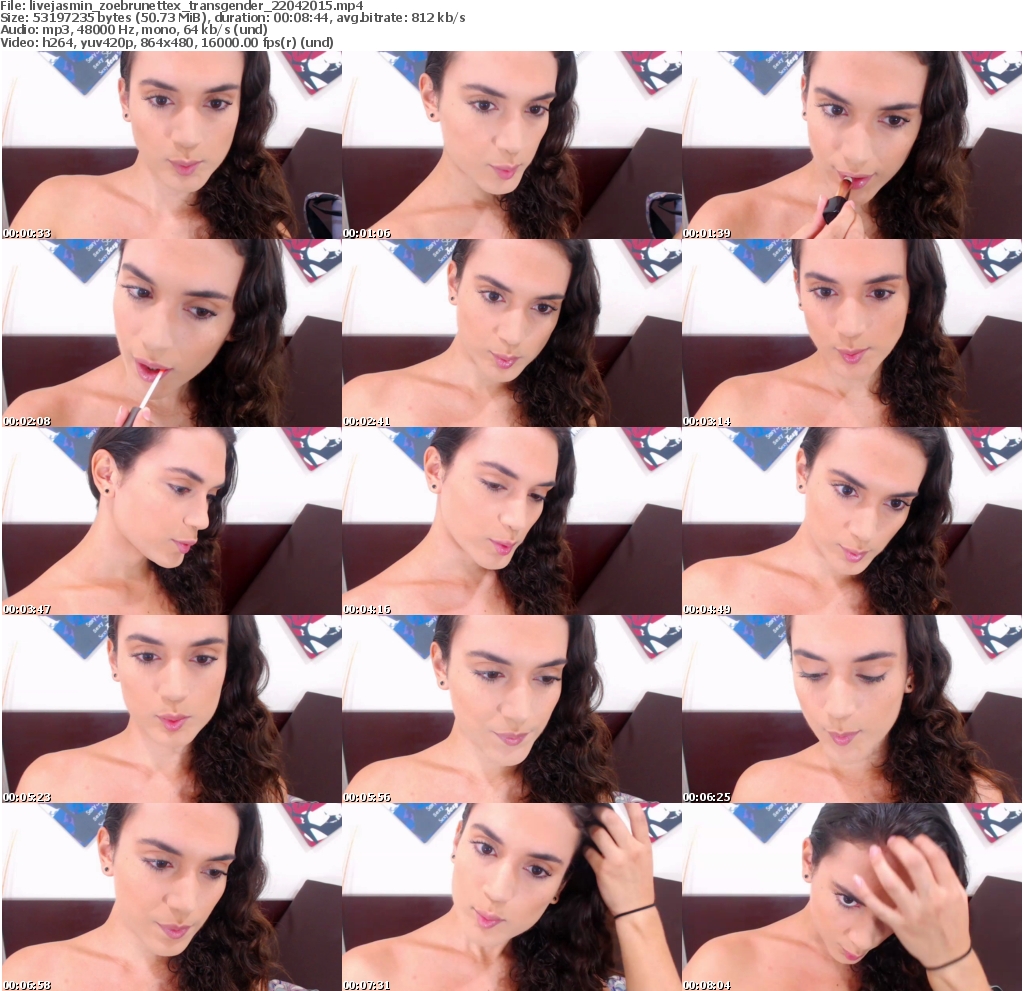
Task: Open the frame stamped 00:02:08
Action: (x=172, y=333)
